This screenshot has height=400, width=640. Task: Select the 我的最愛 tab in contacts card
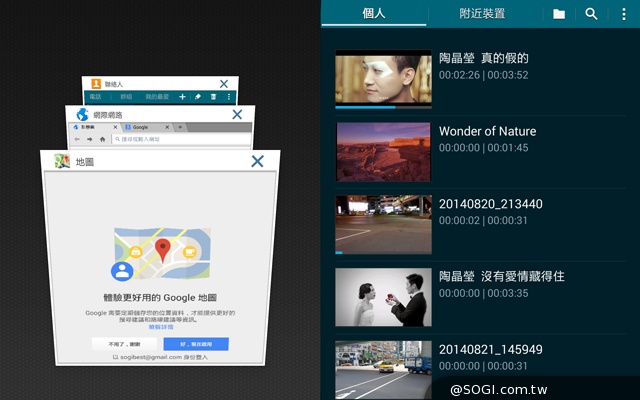(157, 97)
